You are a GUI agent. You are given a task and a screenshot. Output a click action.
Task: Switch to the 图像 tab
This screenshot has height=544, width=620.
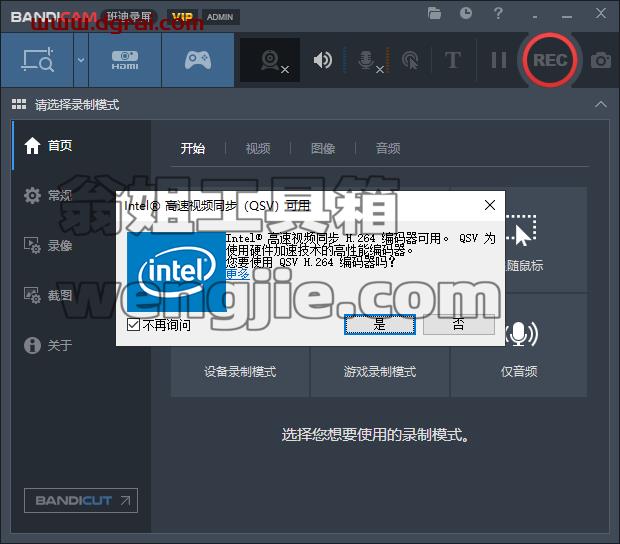point(323,149)
